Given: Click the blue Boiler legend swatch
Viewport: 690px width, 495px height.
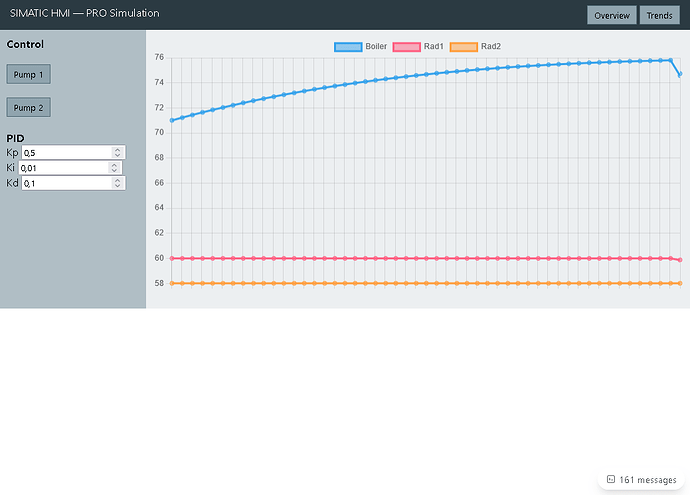Looking at the screenshot, I should pyautogui.click(x=347, y=47).
